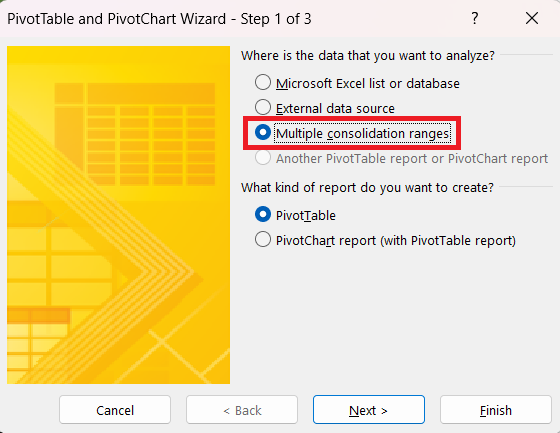
Task: Click the yellow wizard illustration image
Action: (x=118, y=215)
